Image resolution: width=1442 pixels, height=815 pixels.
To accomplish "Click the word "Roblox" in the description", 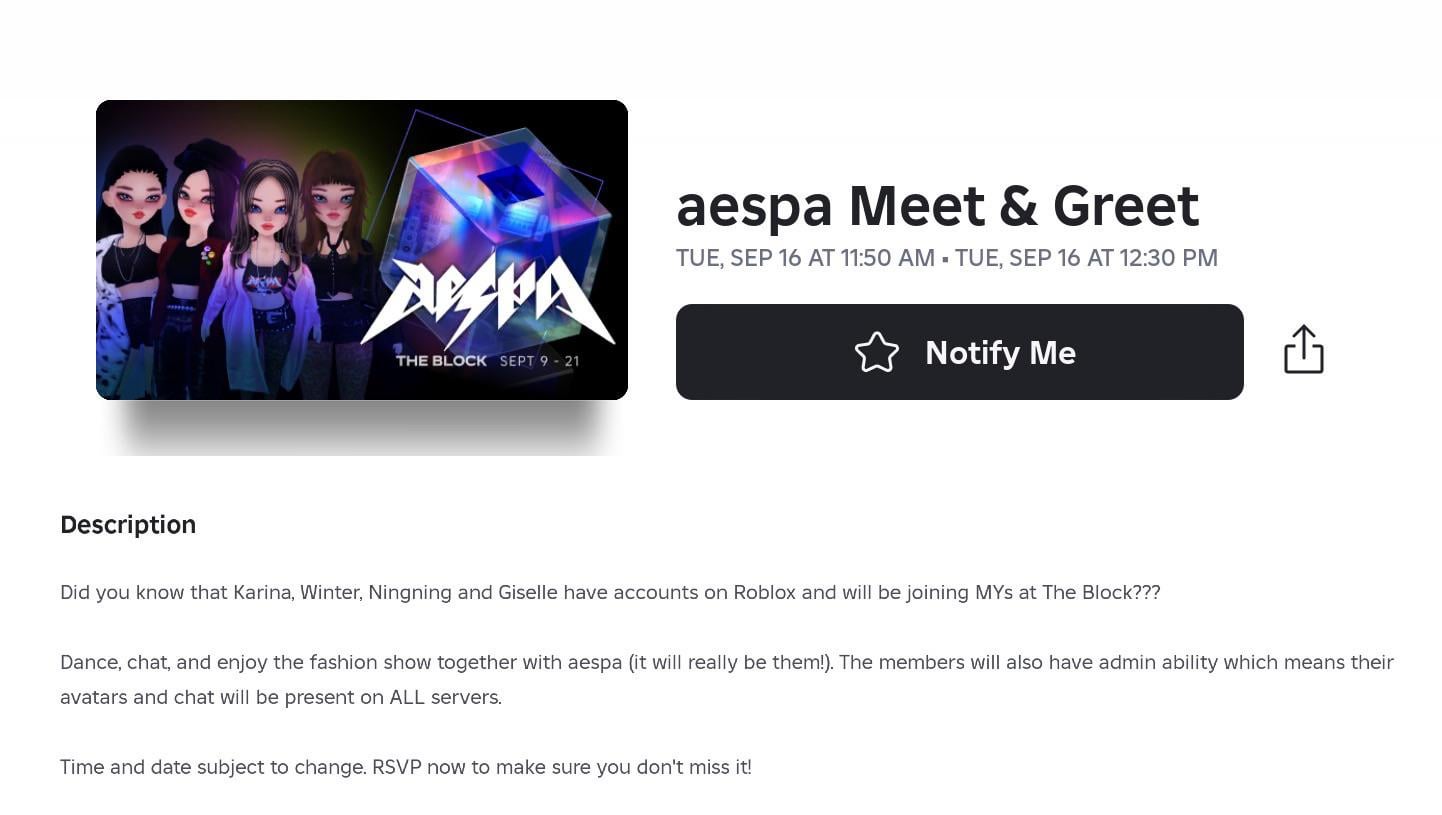I will 764,592.
